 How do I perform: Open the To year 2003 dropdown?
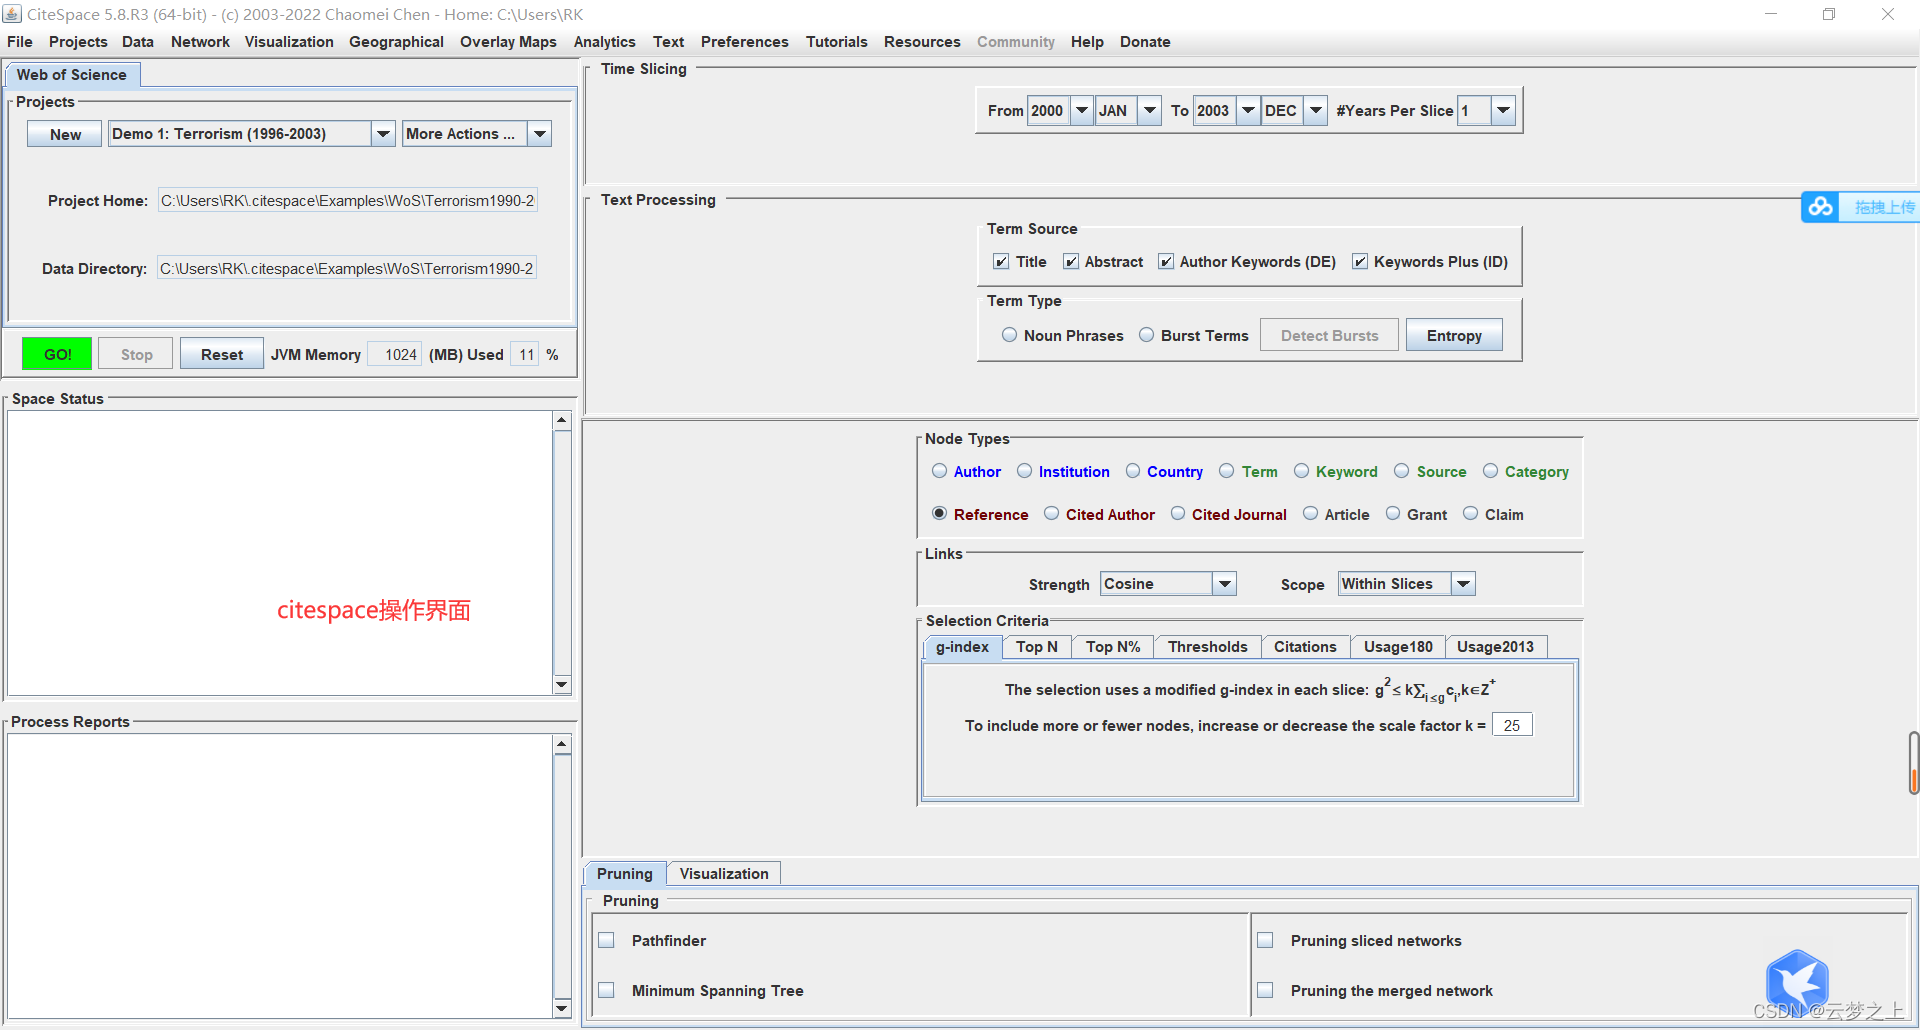click(x=1248, y=110)
